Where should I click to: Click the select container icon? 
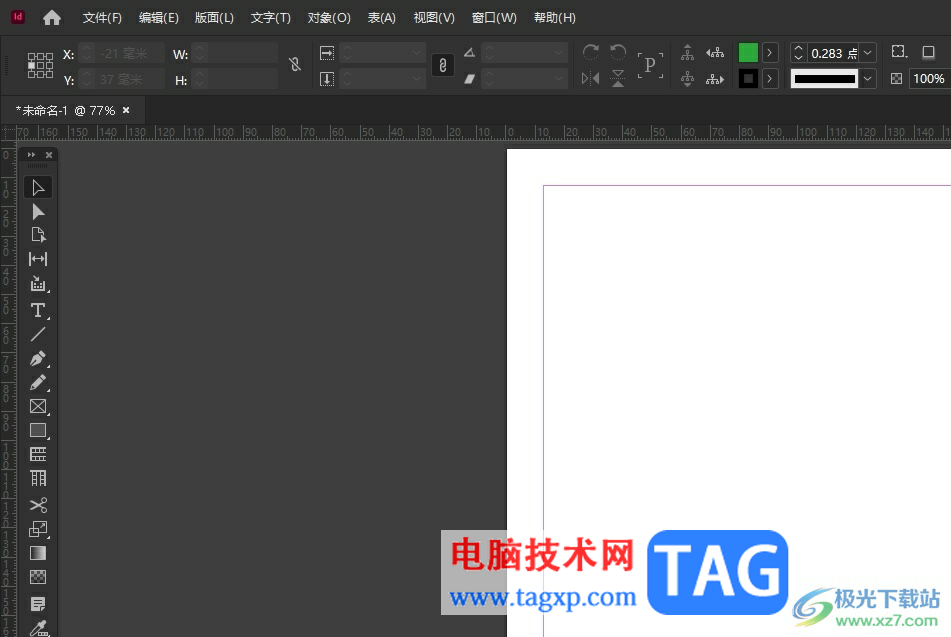pyautogui.click(x=687, y=53)
